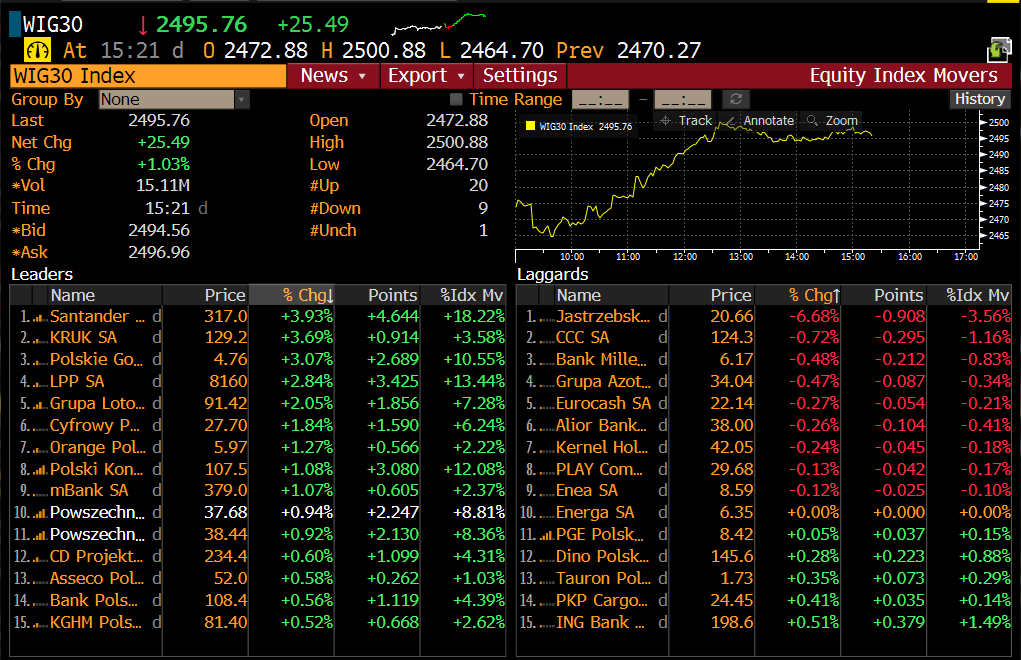Screen dimensions: 1021x660
Task: Select the ING Bank row in Laggards
Action: [764, 622]
